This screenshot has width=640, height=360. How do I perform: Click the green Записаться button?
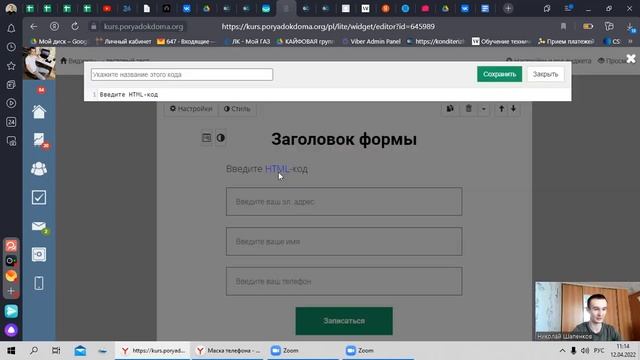pyautogui.click(x=344, y=321)
